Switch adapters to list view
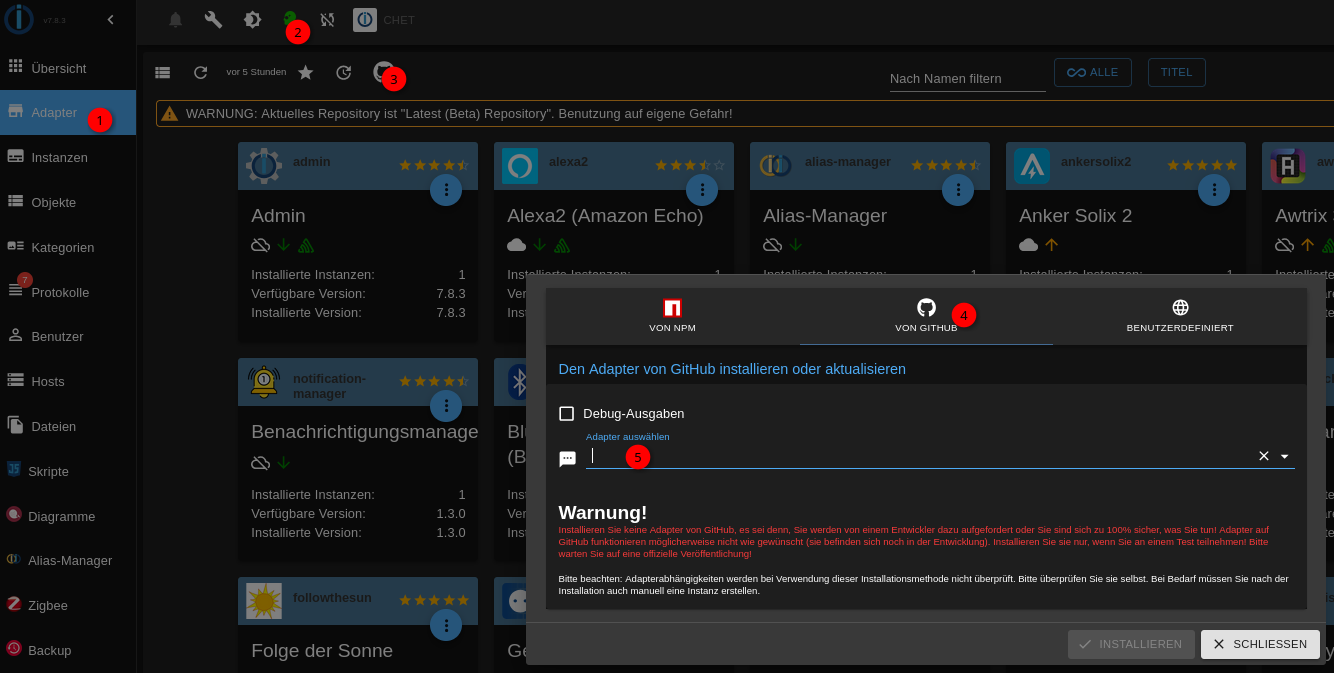Image resolution: width=1334 pixels, height=673 pixels. point(162,72)
